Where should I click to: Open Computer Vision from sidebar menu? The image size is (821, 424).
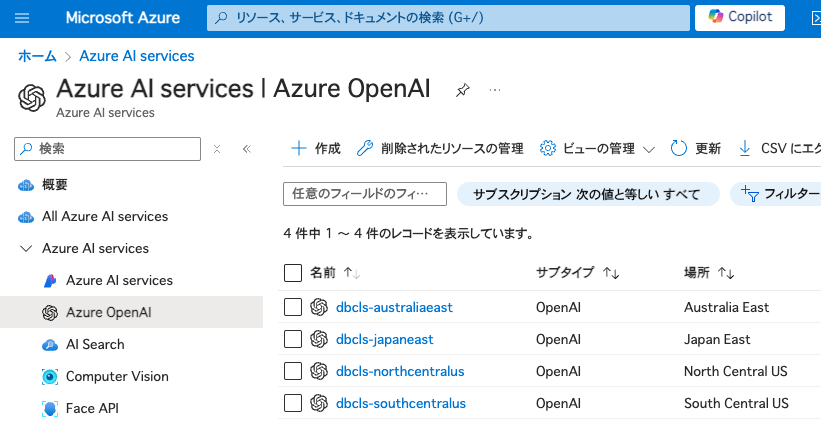click(x=117, y=376)
